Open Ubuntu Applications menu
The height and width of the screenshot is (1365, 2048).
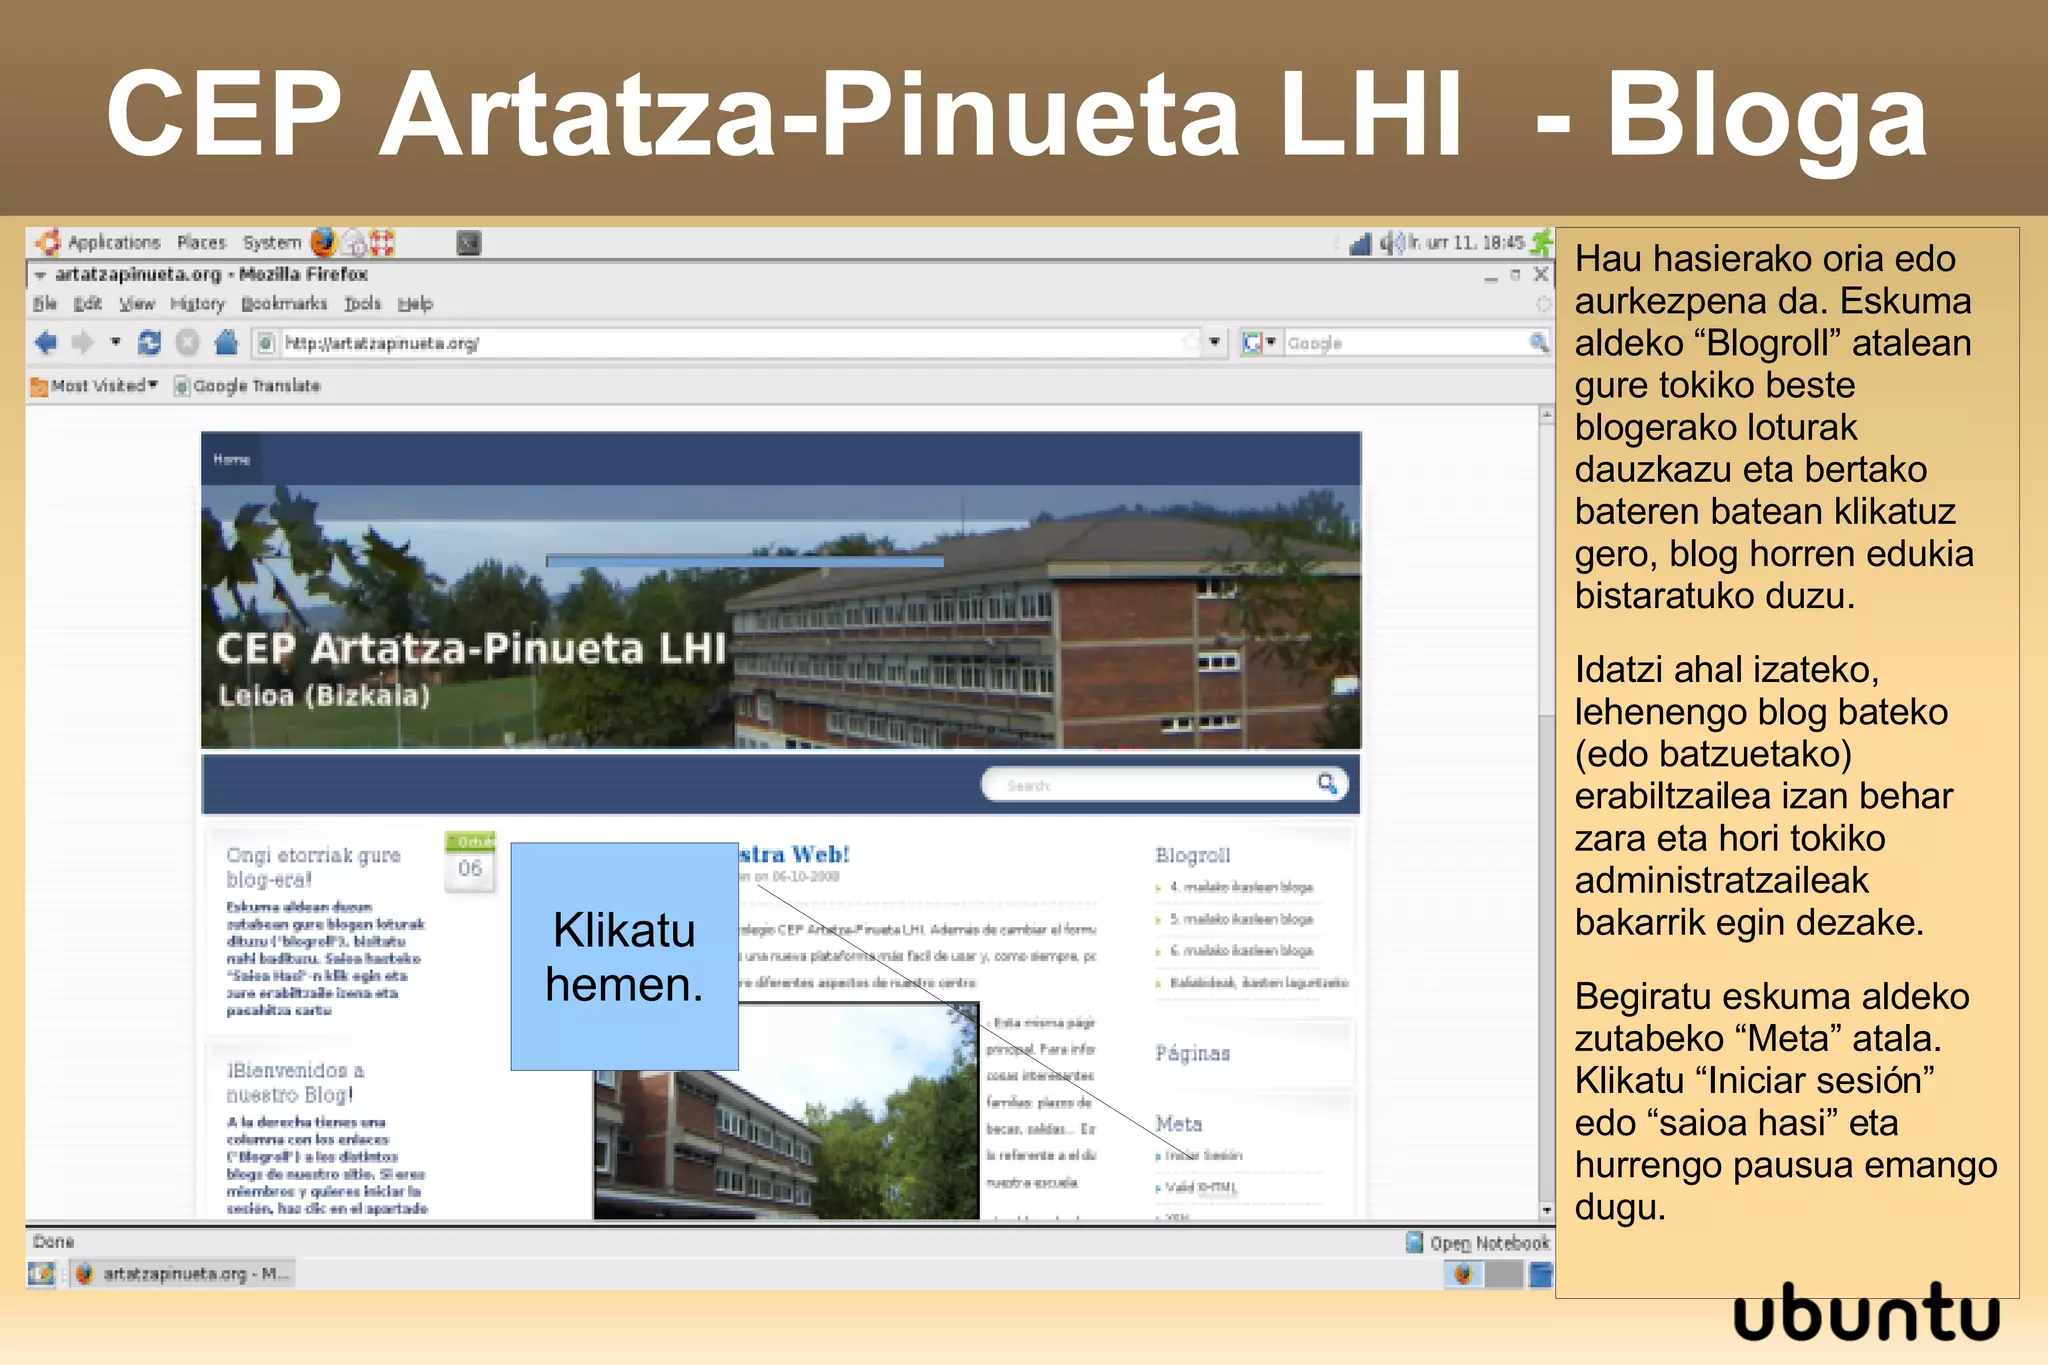pos(113,242)
